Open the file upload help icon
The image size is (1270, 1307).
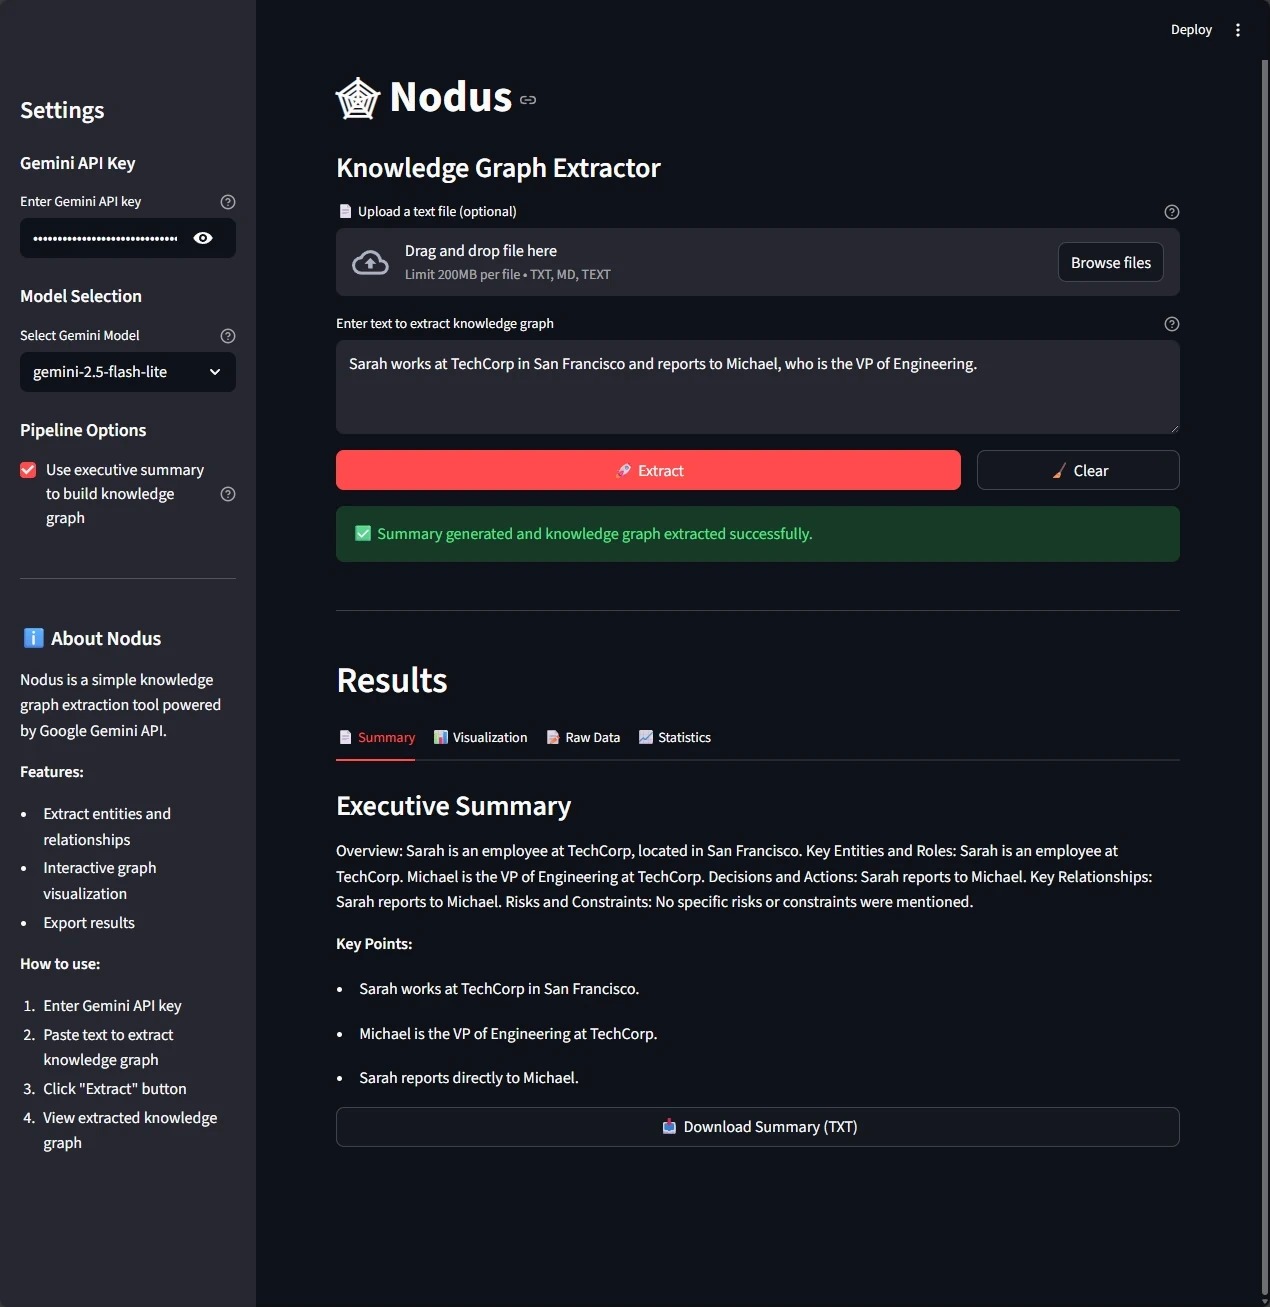(x=1171, y=211)
